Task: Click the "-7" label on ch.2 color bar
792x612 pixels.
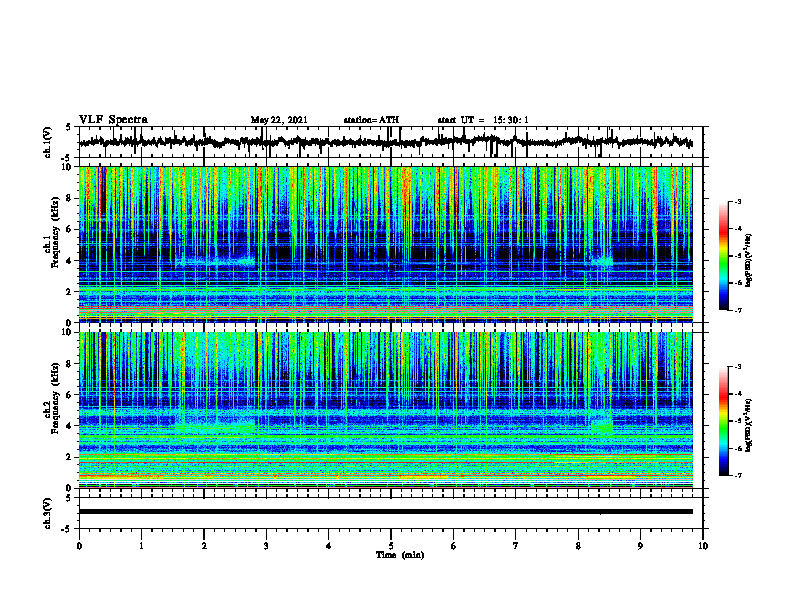Action: [x=737, y=475]
